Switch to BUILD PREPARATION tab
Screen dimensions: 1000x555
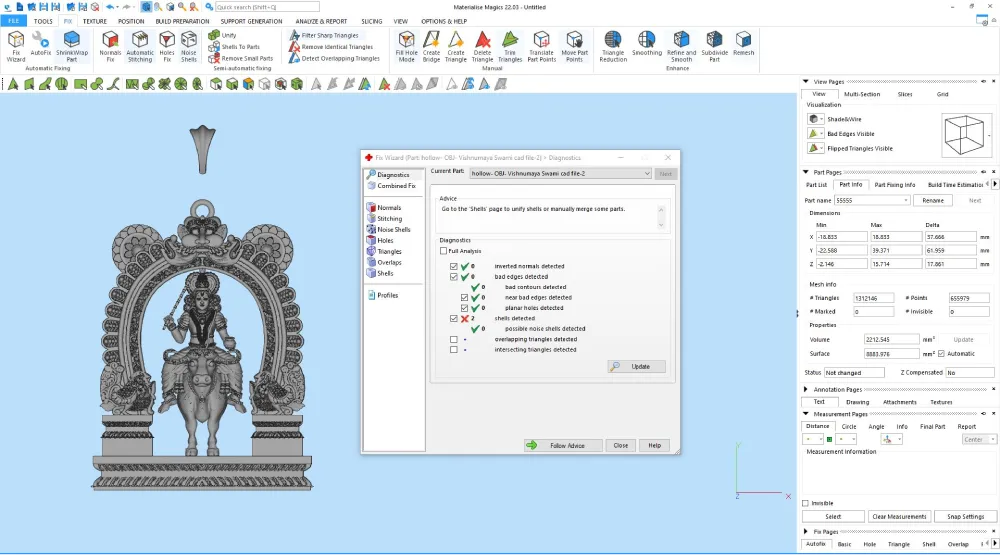tap(182, 21)
